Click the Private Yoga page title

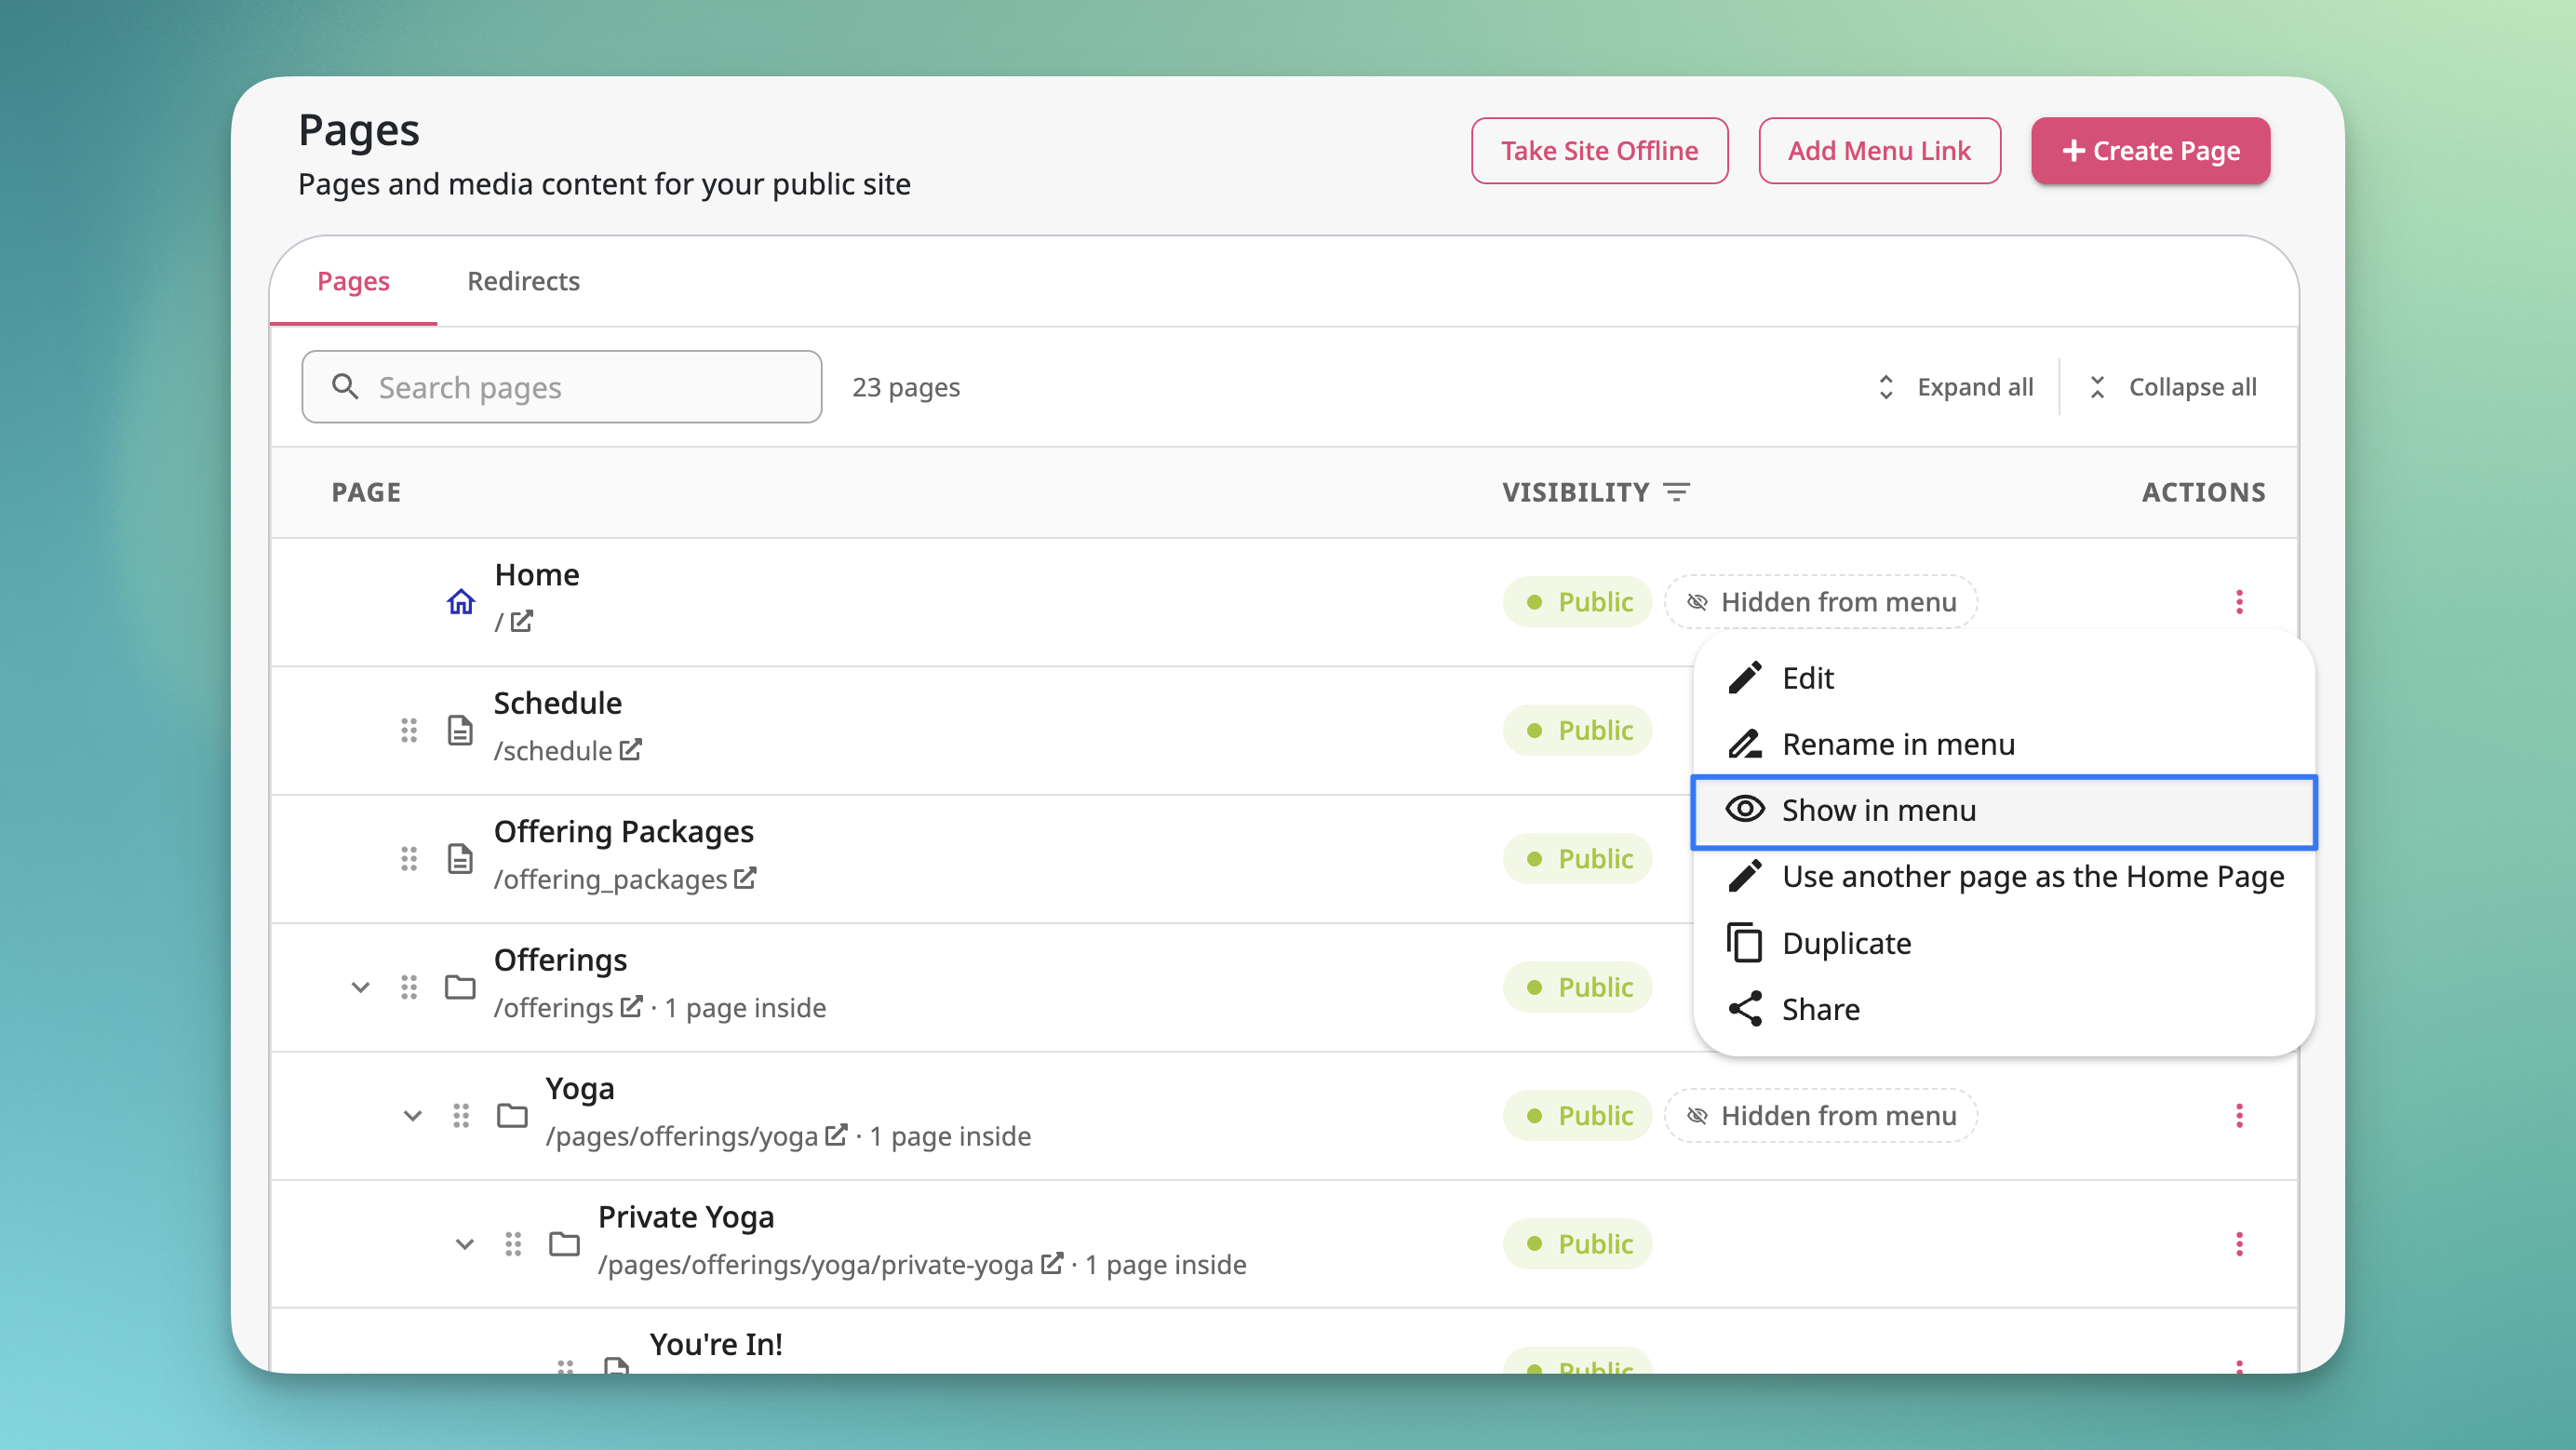686,1216
